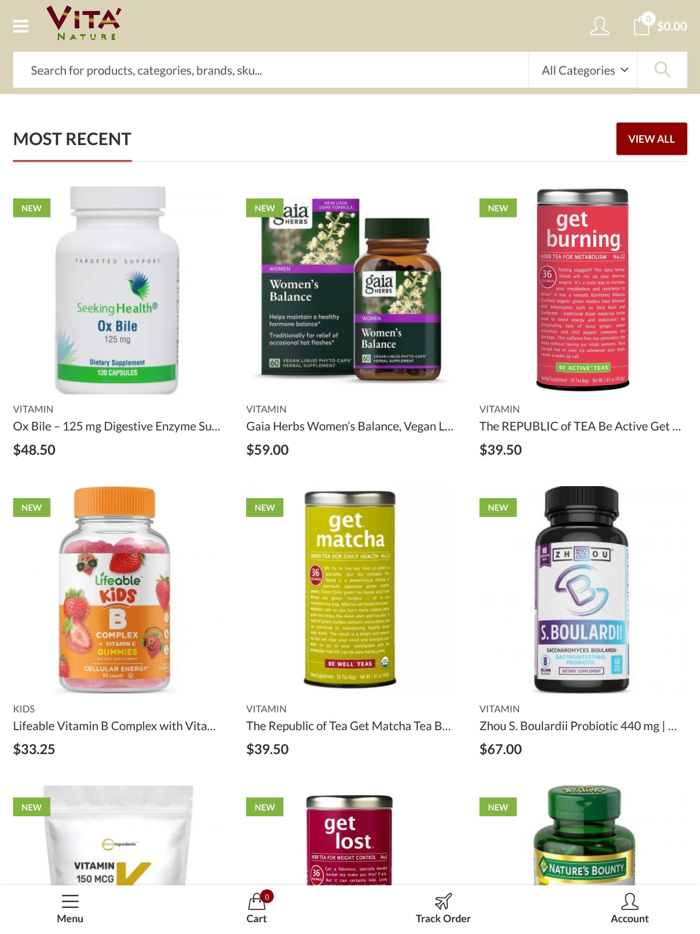The image size is (700, 934).
Task: Open Gaia Herbs Women's Balance title link
Action: [x=350, y=426]
